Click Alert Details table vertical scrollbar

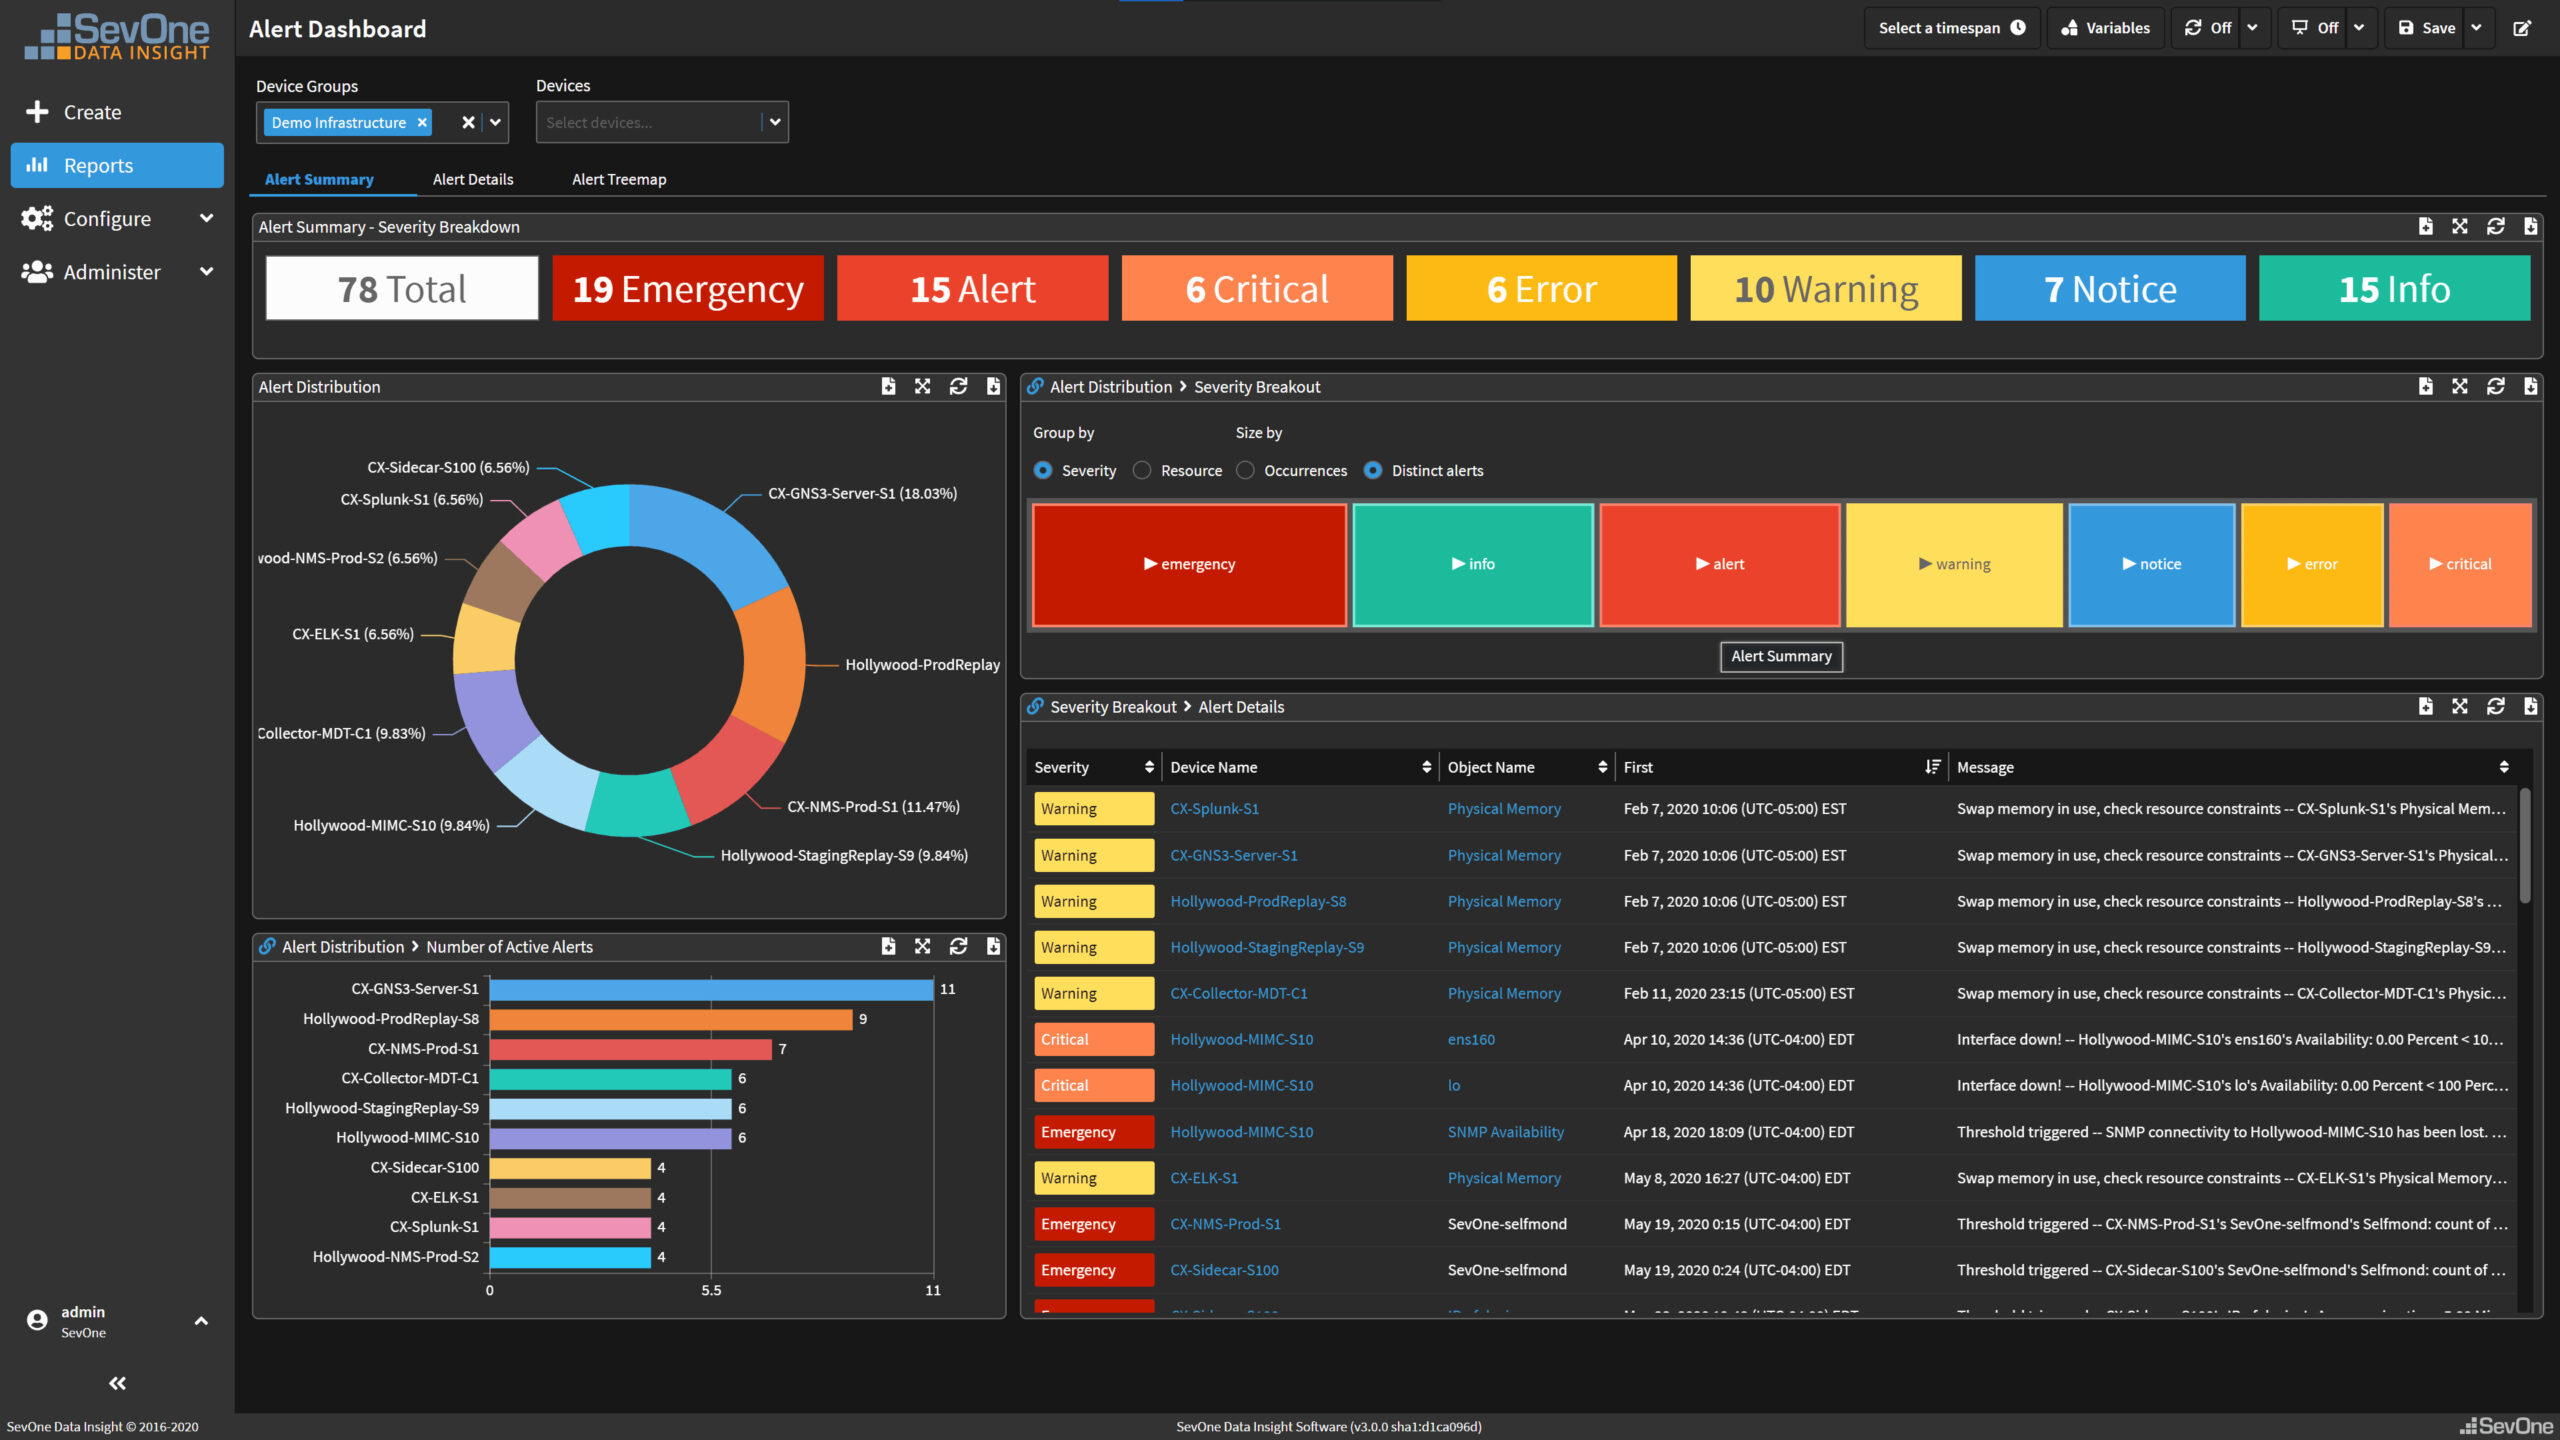[x=2524, y=845]
